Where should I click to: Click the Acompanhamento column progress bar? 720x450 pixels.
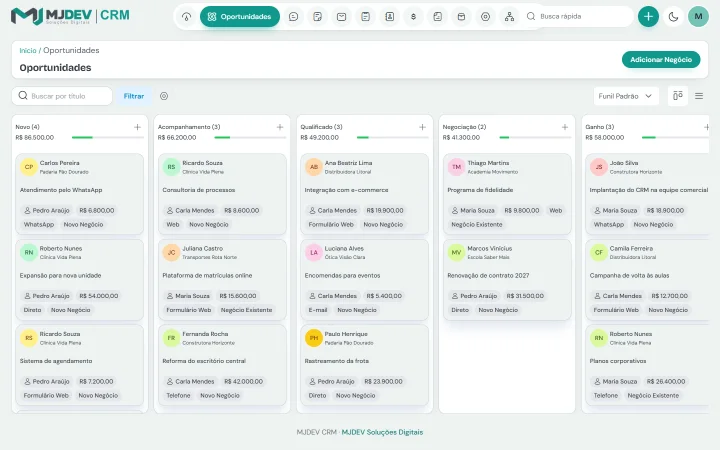pos(250,137)
